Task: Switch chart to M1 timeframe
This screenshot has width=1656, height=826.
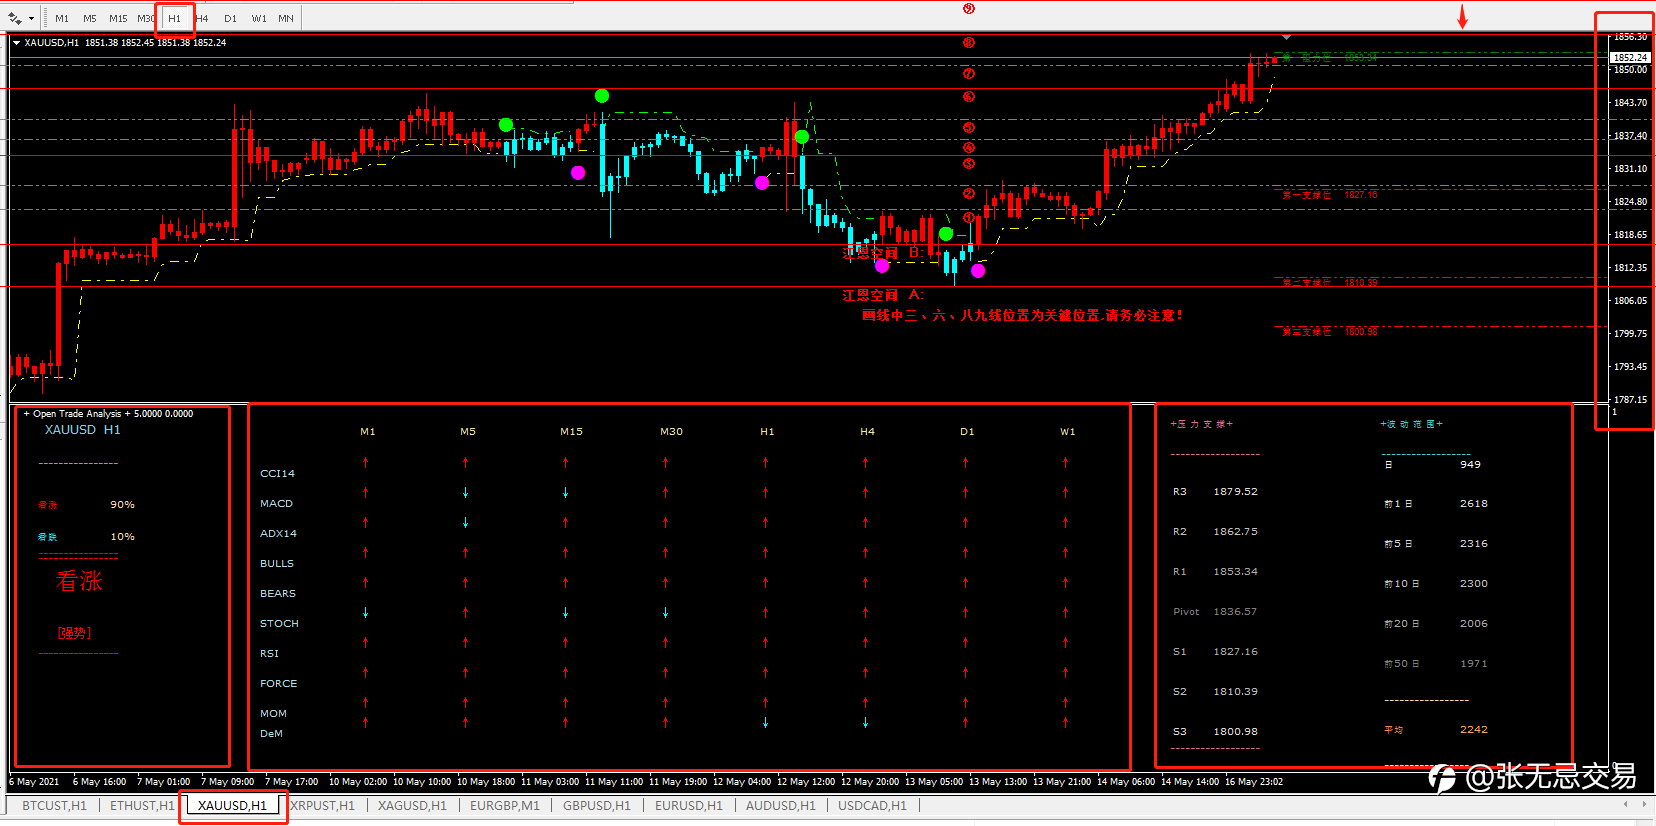Action: tap(62, 18)
